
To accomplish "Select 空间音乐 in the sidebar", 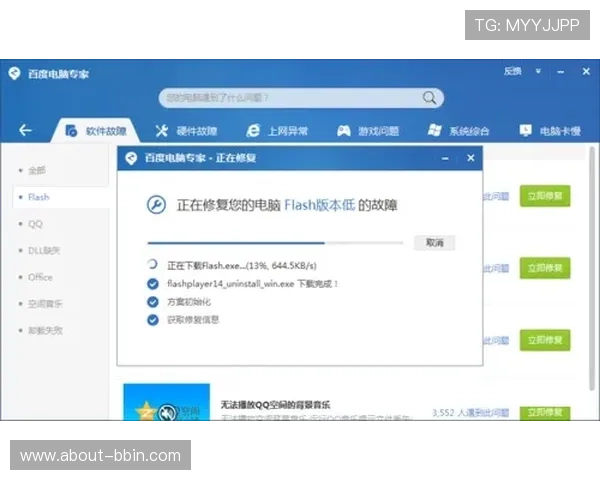I will [x=45, y=304].
